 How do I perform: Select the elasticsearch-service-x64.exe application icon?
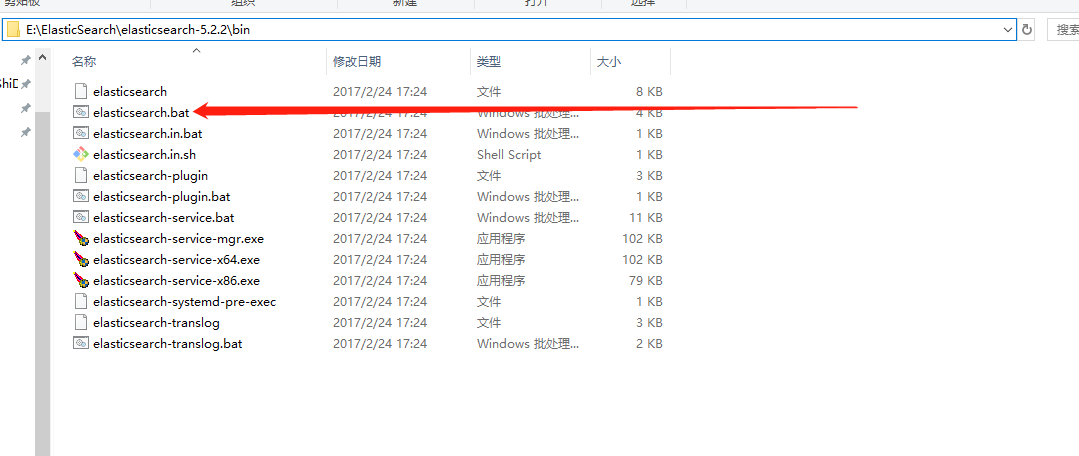[81, 260]
